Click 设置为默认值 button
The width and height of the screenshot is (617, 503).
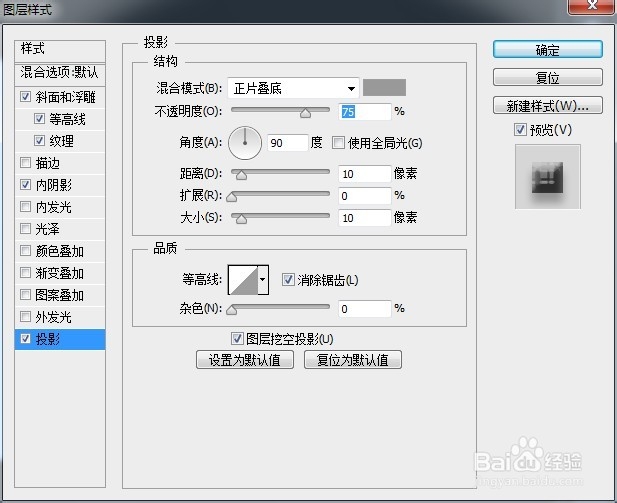(245, 359)
